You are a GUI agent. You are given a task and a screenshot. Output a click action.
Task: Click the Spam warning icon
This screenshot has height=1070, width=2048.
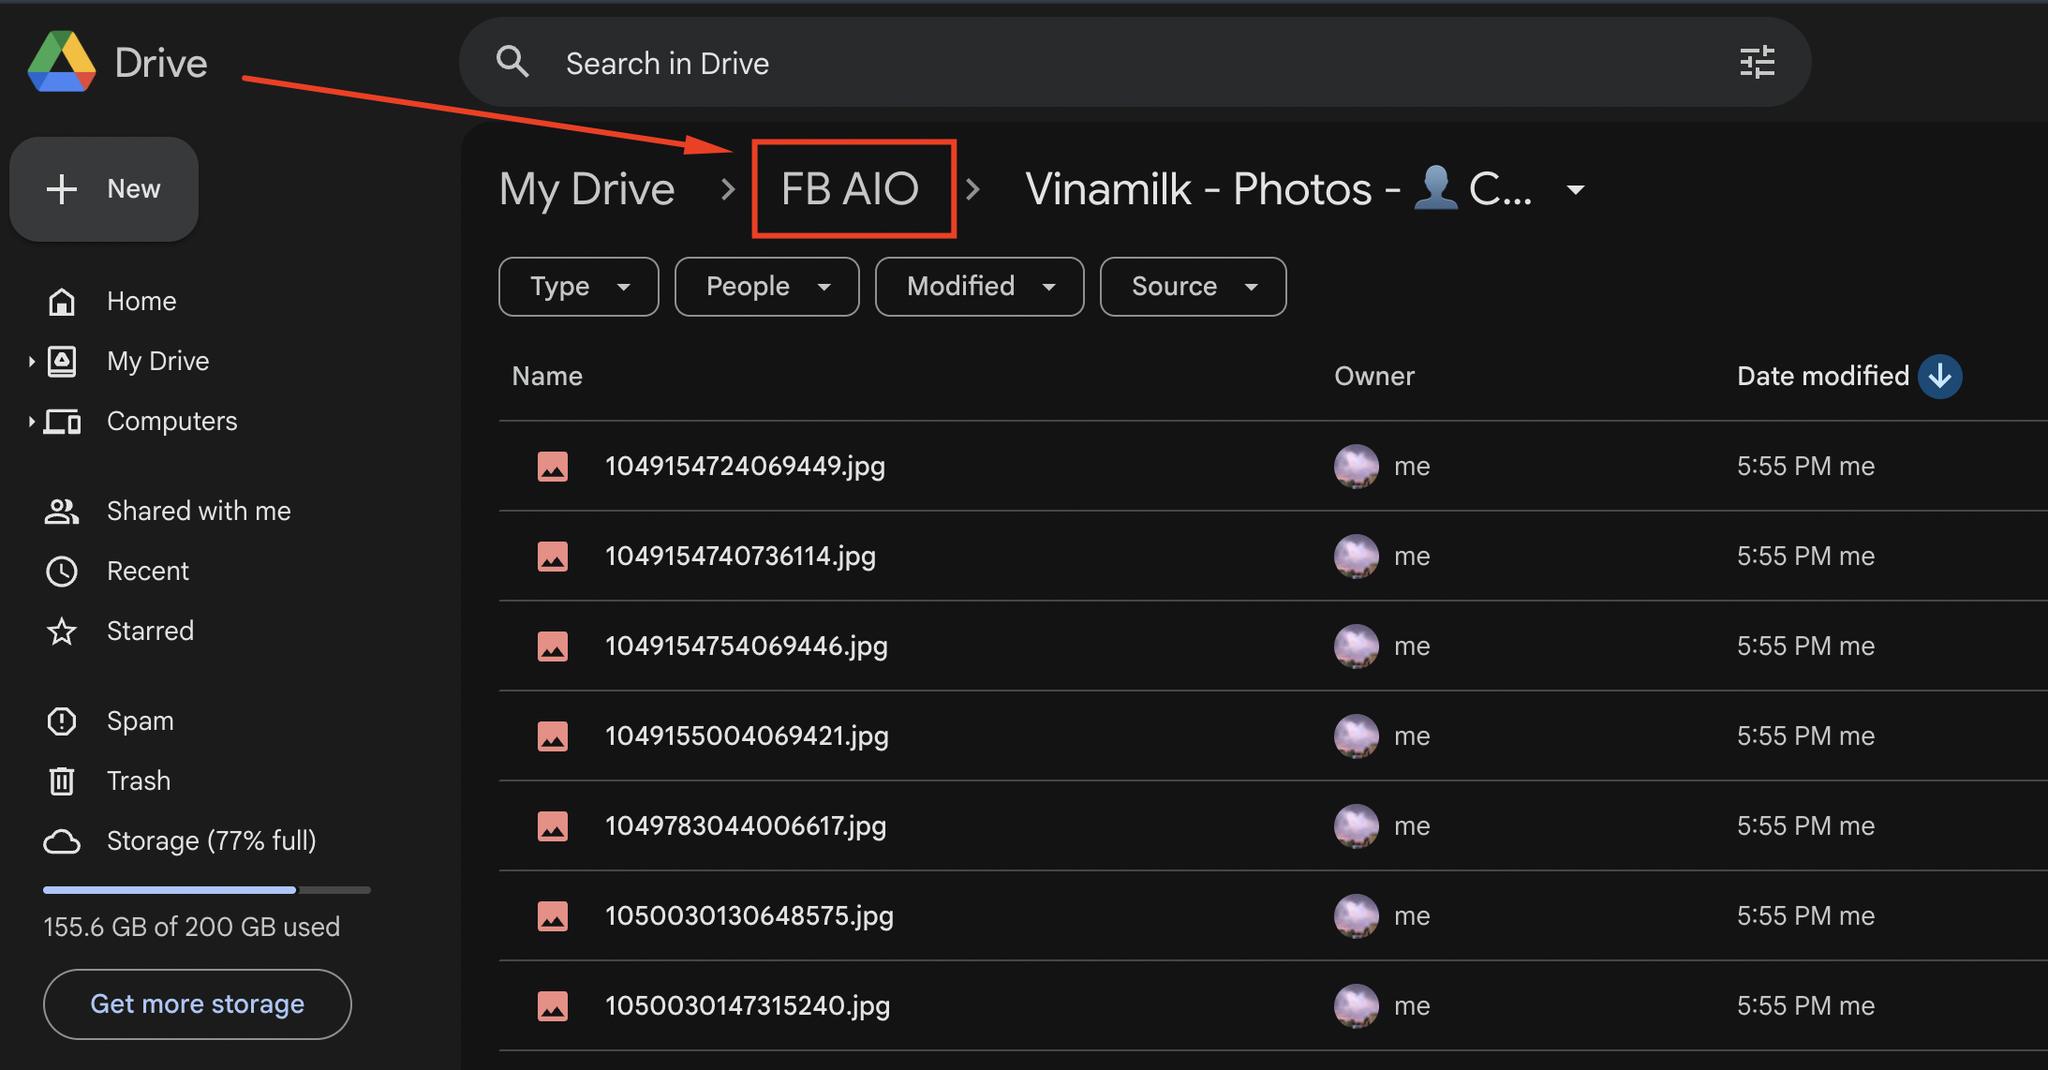pos(62,721)
